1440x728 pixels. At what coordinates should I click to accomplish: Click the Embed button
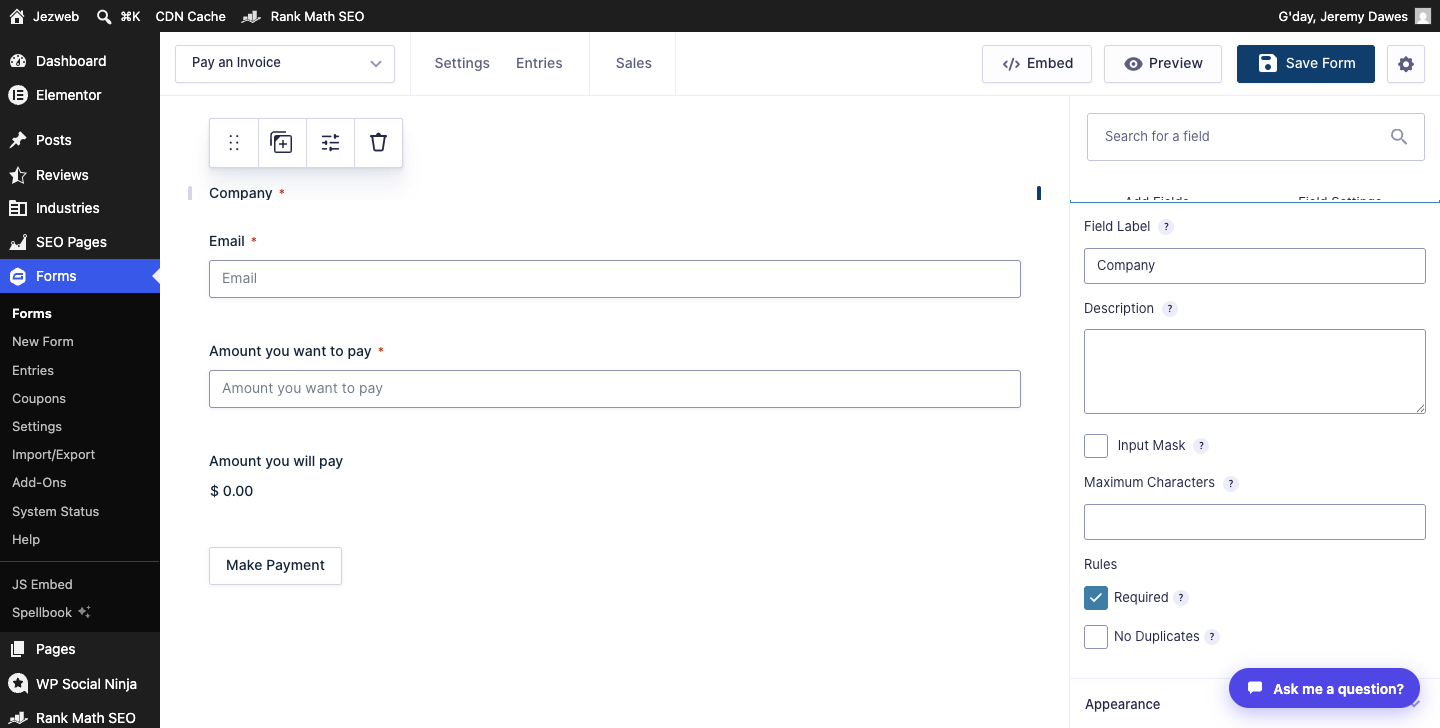(1038, 63)
